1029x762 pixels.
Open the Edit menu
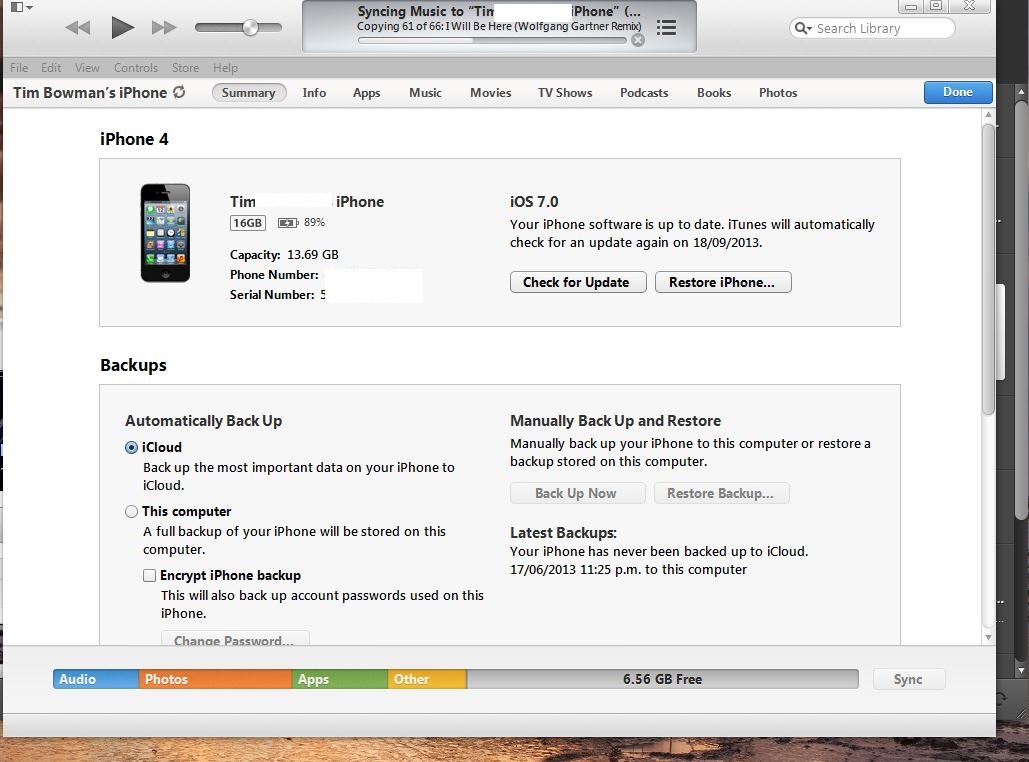point(51,68)
